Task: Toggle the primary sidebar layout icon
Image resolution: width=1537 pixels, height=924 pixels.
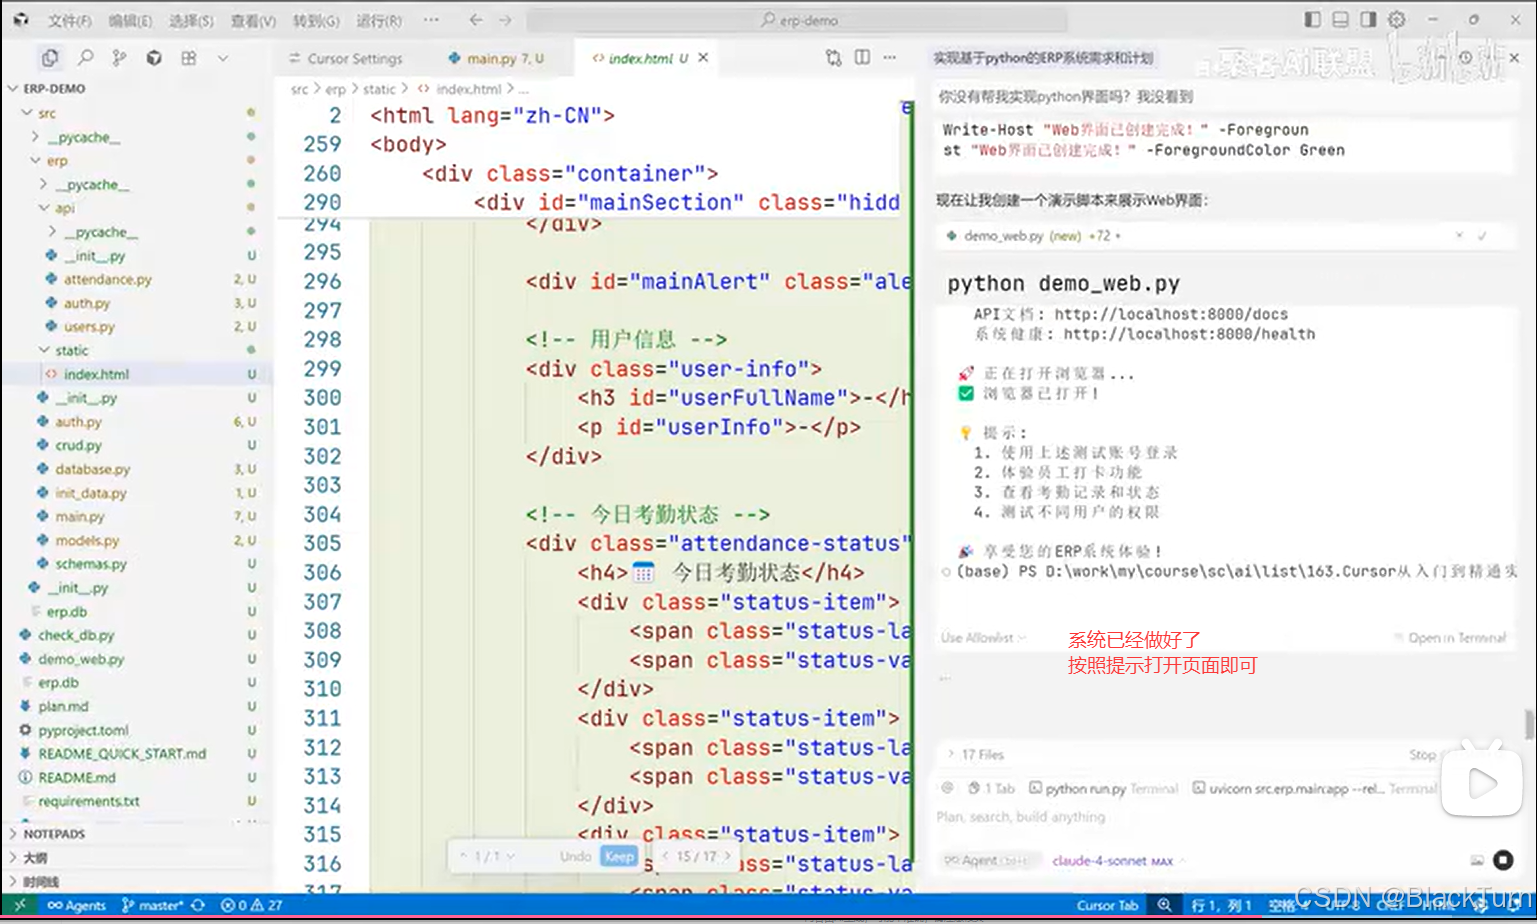Action: [x=1313, y=19]
